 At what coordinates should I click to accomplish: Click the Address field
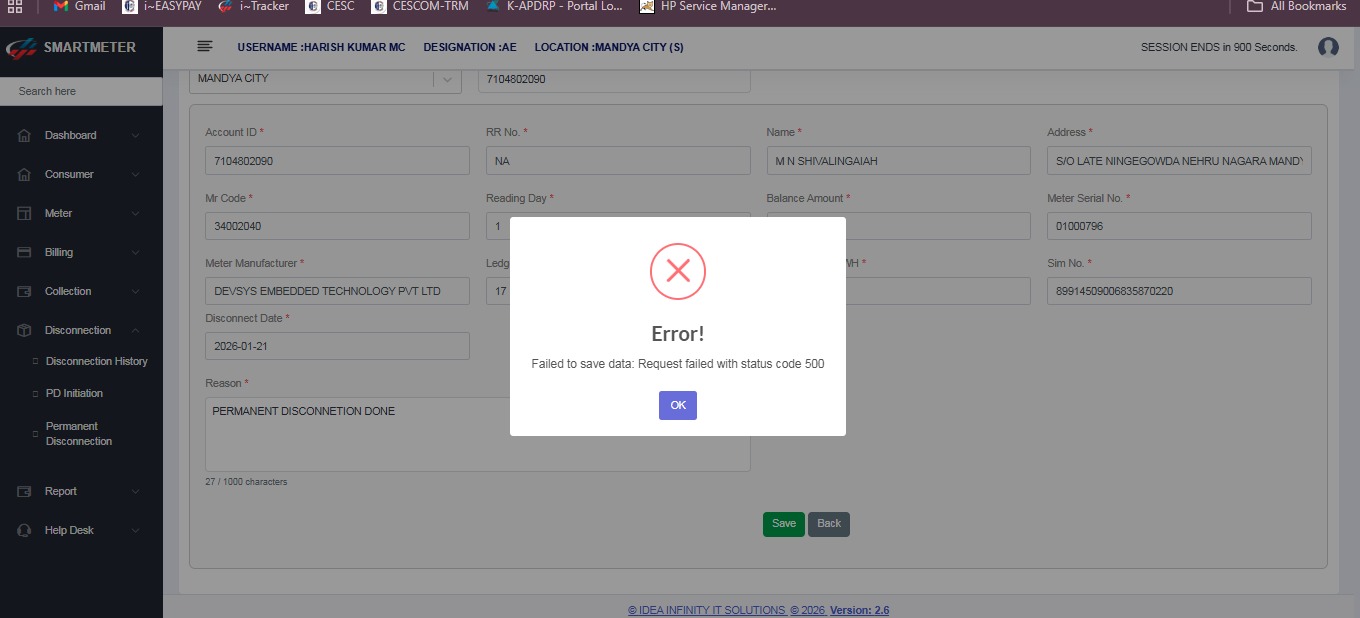[1179, 160]
